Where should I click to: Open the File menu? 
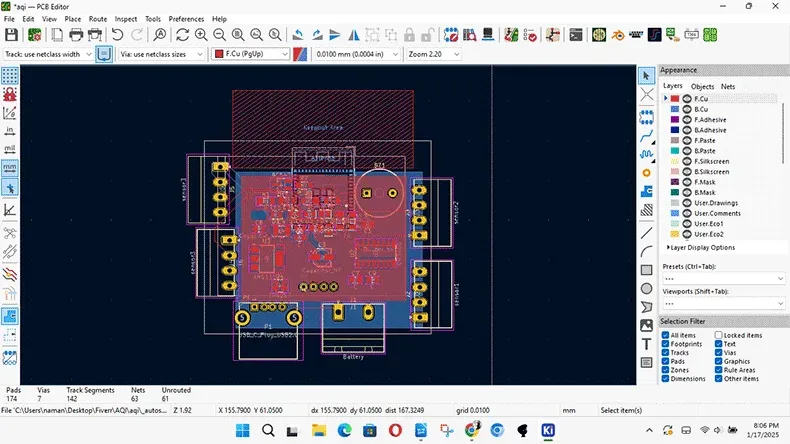point(9,19)
